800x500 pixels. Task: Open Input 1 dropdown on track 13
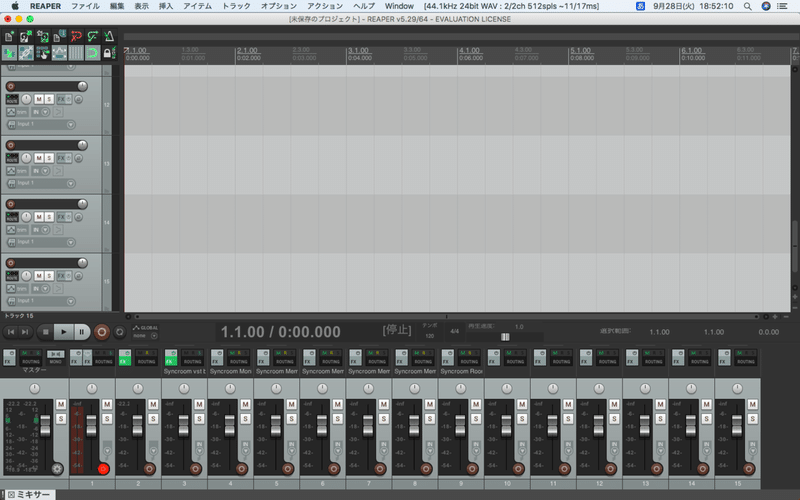(71, 183)
